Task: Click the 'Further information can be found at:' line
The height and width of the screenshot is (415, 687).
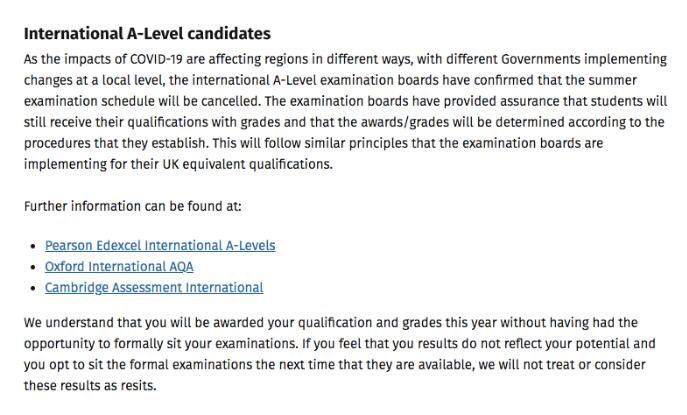Action: click(x=132, y=206)
